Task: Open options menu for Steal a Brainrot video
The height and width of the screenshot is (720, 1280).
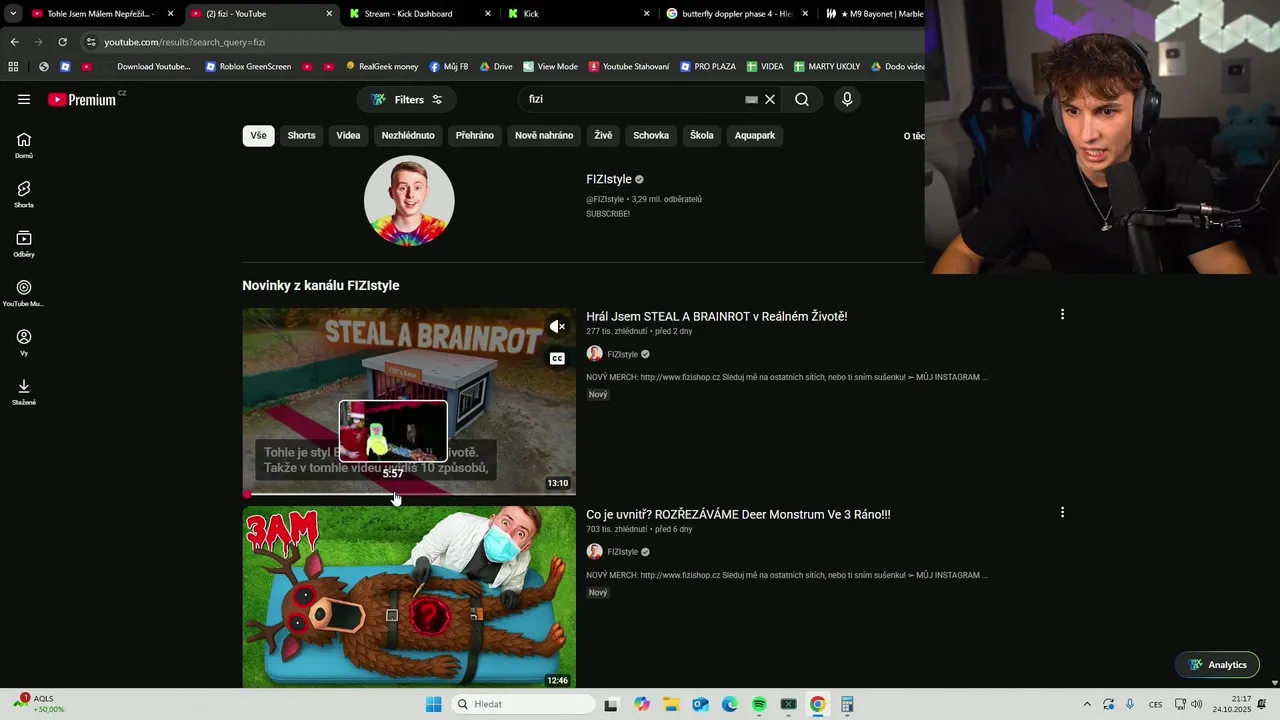Action: [x=1062, y=314]
